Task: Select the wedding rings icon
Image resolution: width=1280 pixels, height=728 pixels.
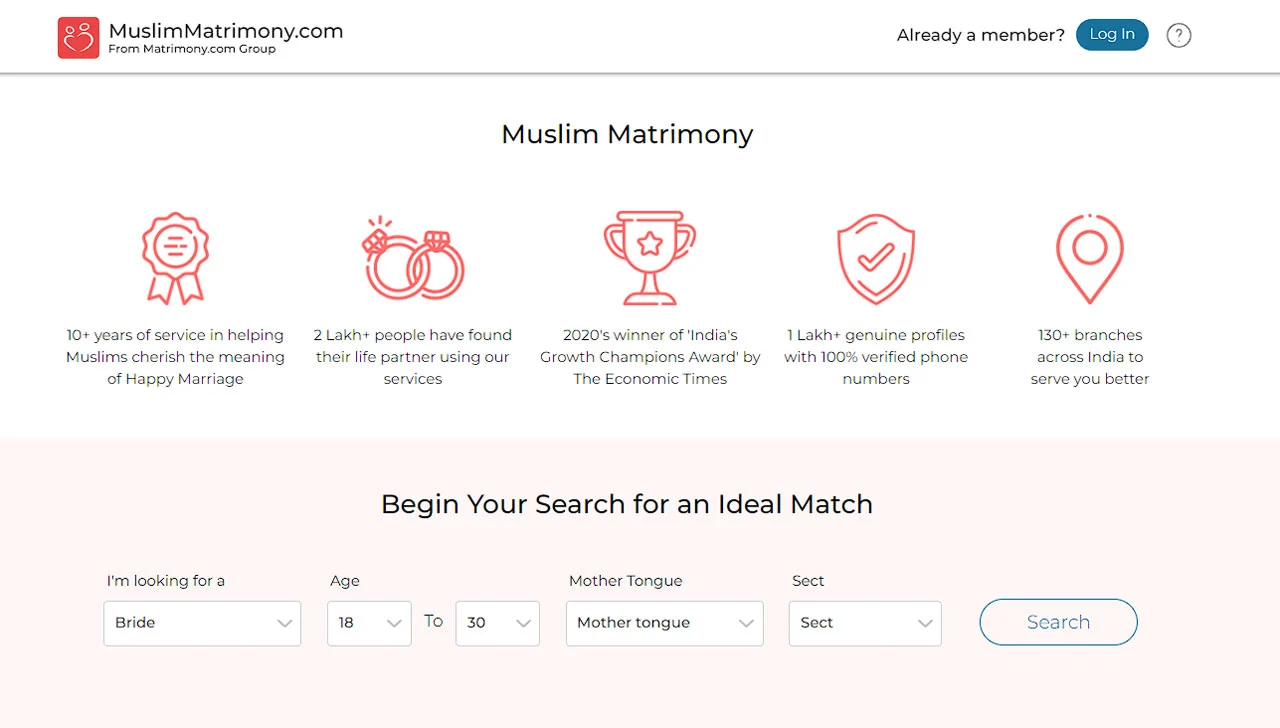Action: click(x=412, y=258)
